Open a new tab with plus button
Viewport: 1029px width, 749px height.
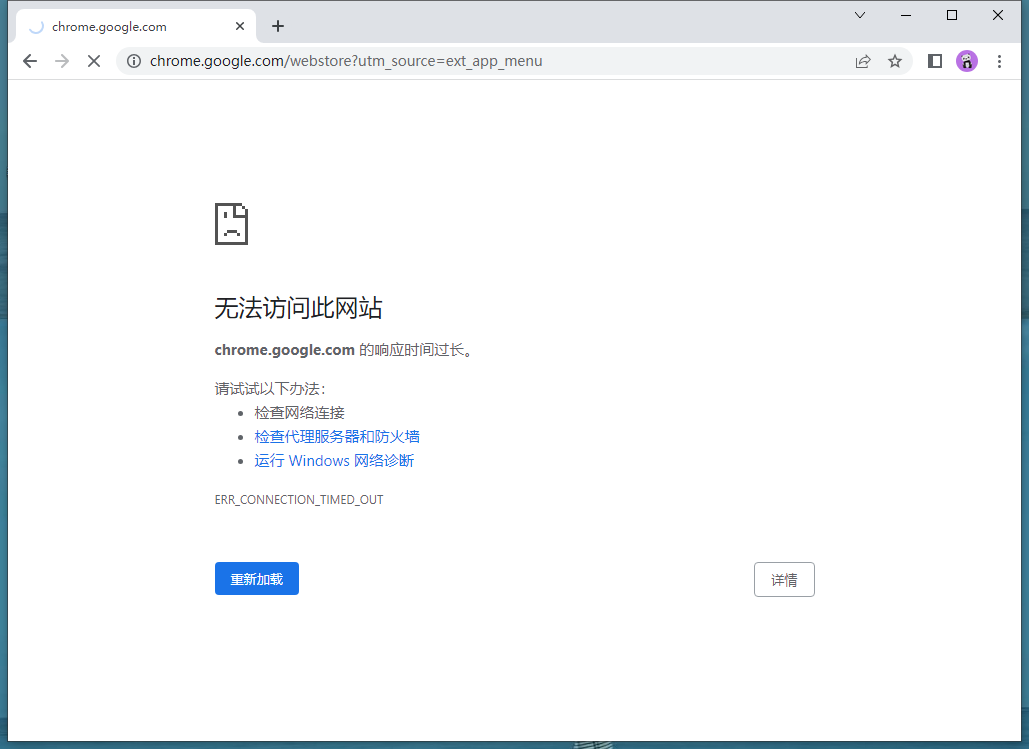pyautogui.click(x=278, y=26)
